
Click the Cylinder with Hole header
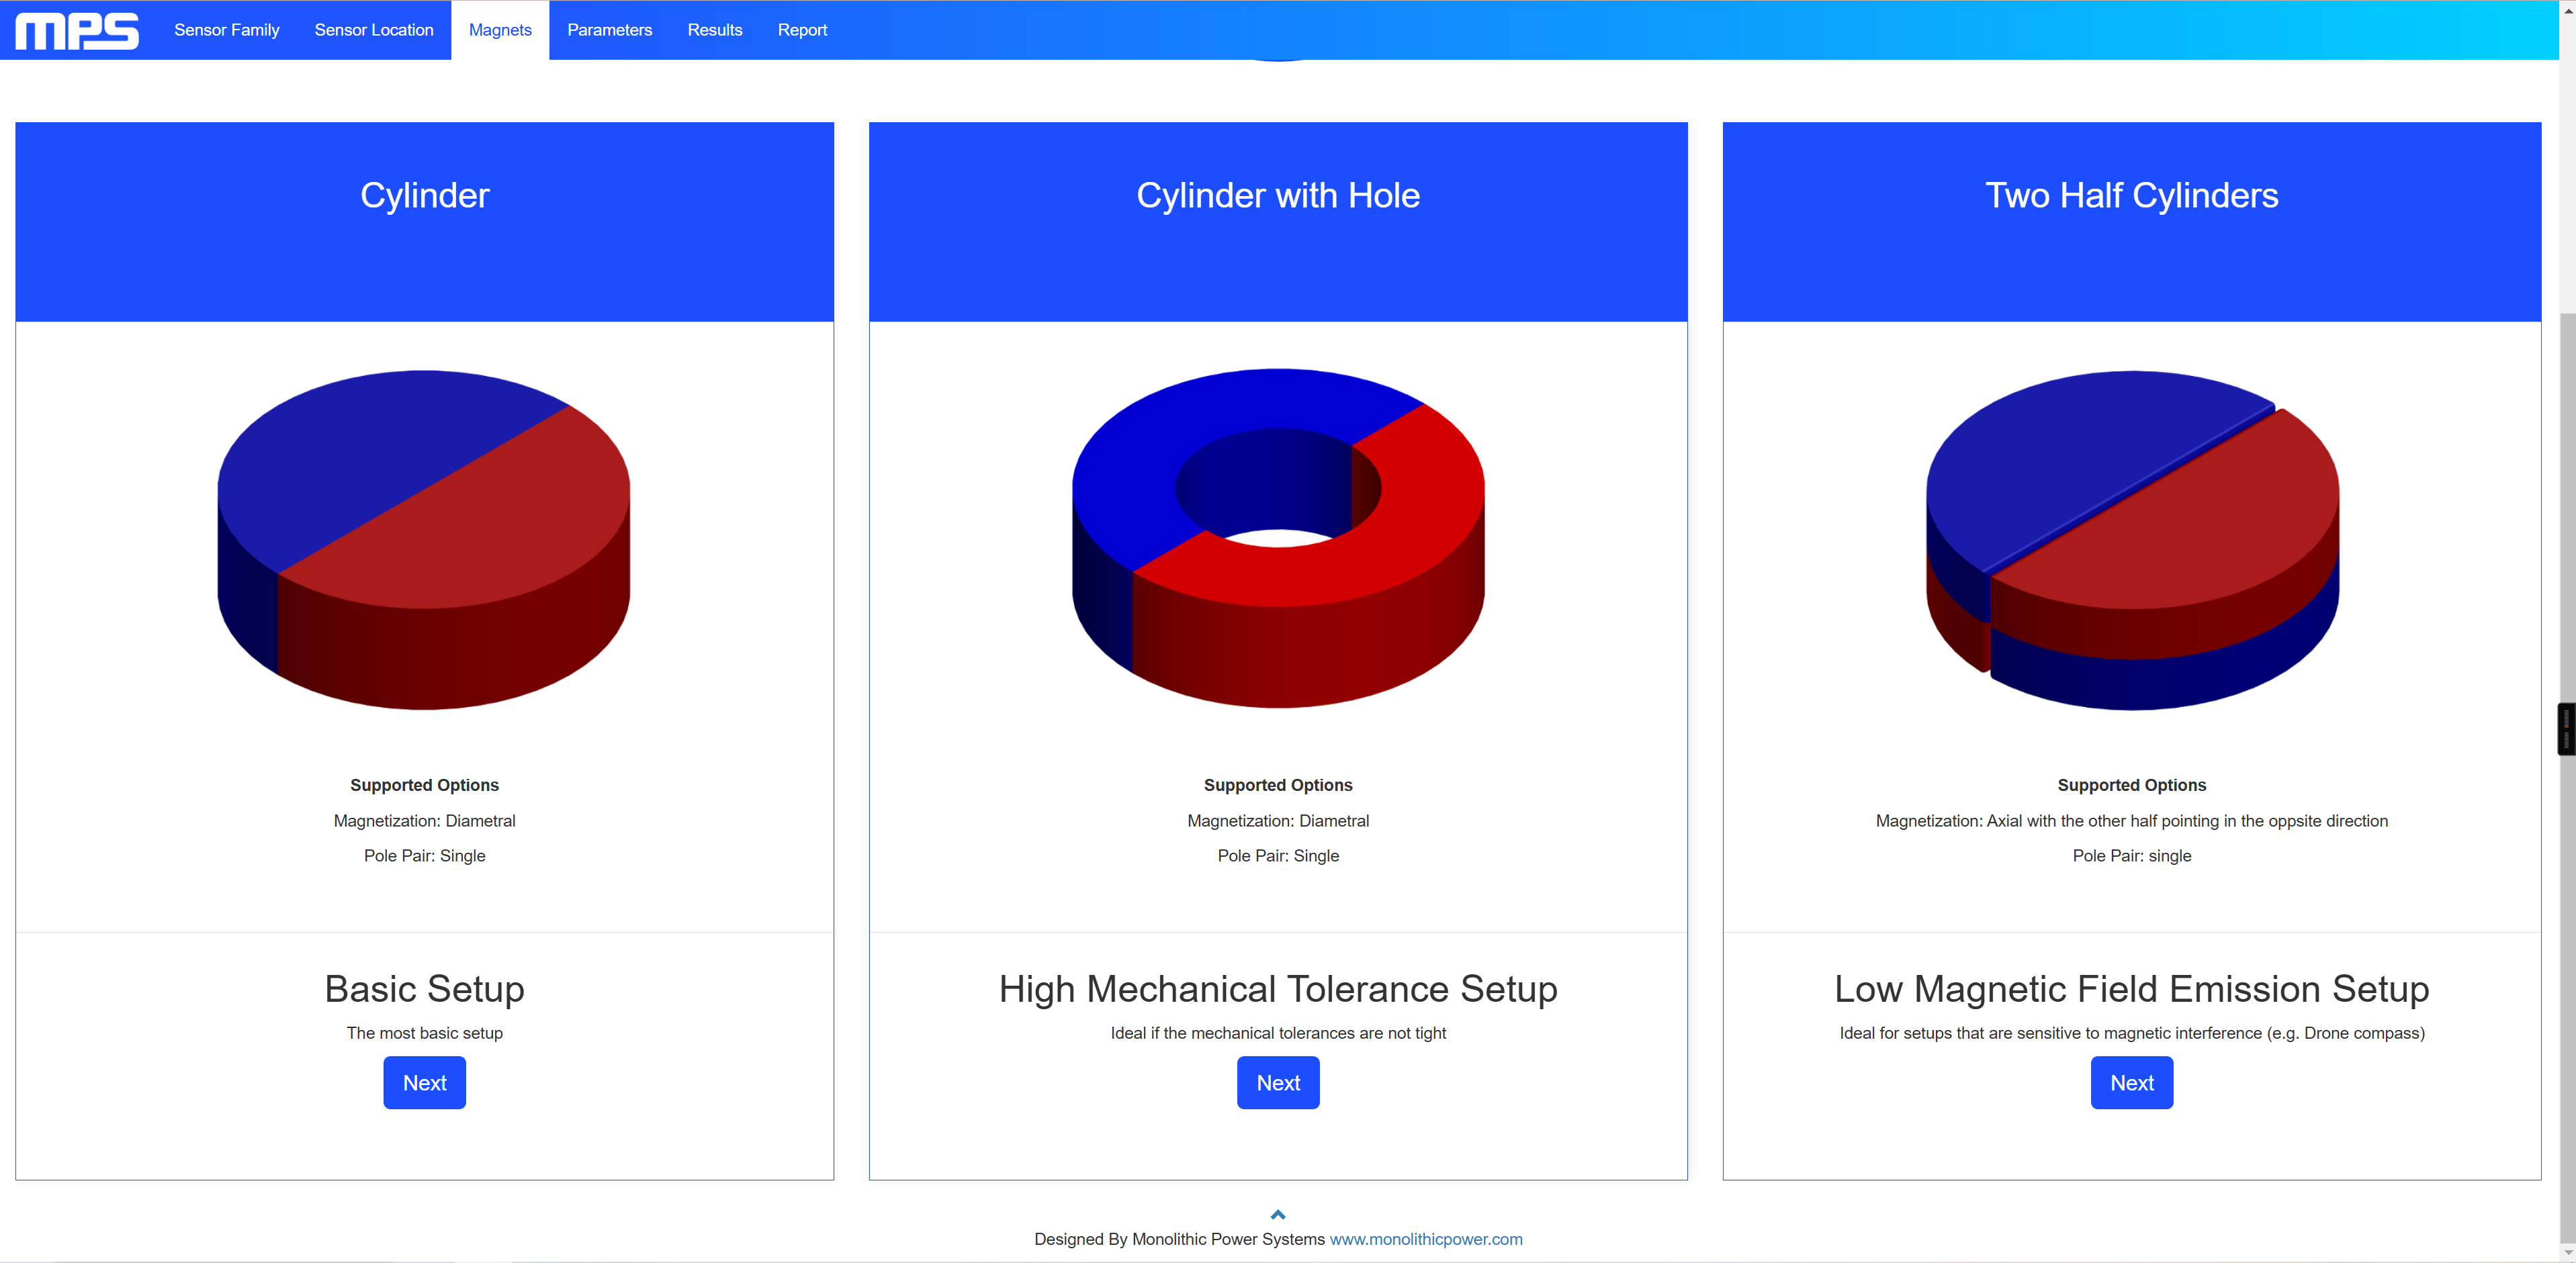tap(1278, 221)
